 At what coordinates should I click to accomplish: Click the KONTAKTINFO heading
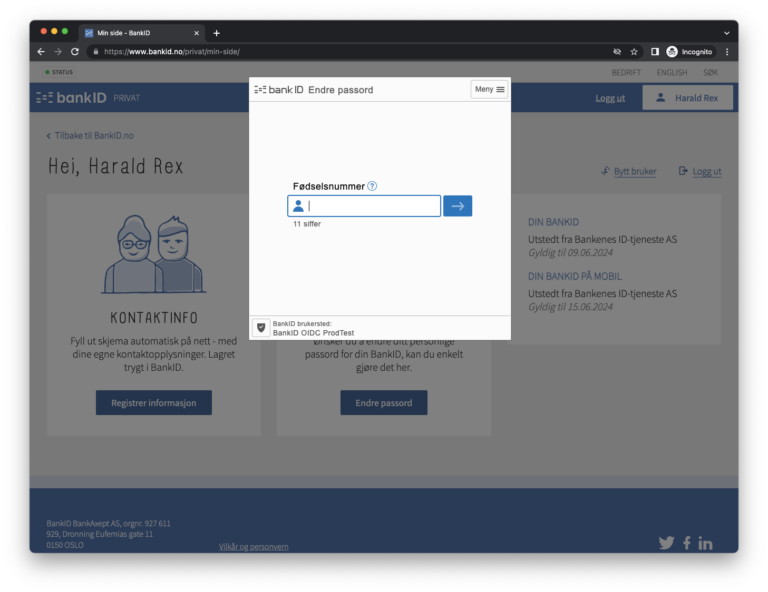pos(154,318)
